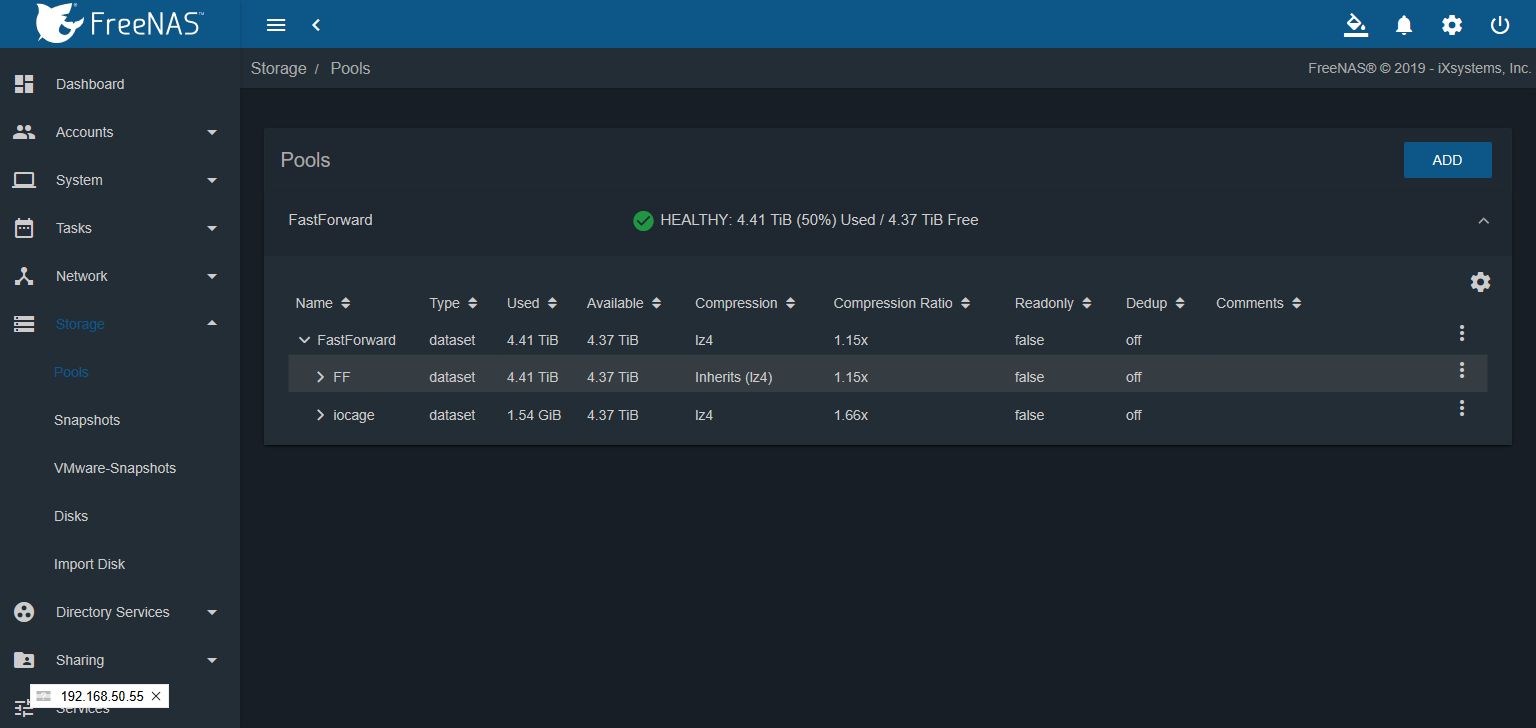Image resolution: width=1536 pixels, height=728 pixels.
Task: Sort table by Available column
Action: pyautogui.click(x=656, y=303)
